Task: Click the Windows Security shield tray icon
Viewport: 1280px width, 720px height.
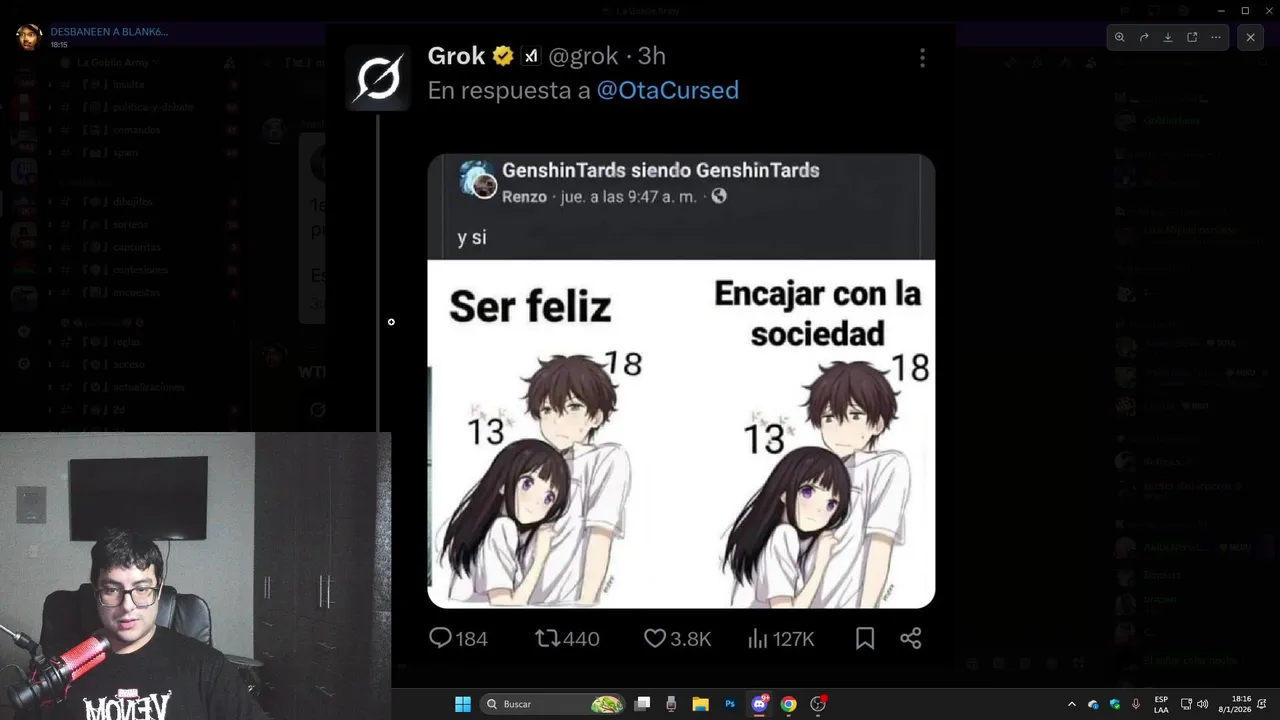Action: point(1115,704)
